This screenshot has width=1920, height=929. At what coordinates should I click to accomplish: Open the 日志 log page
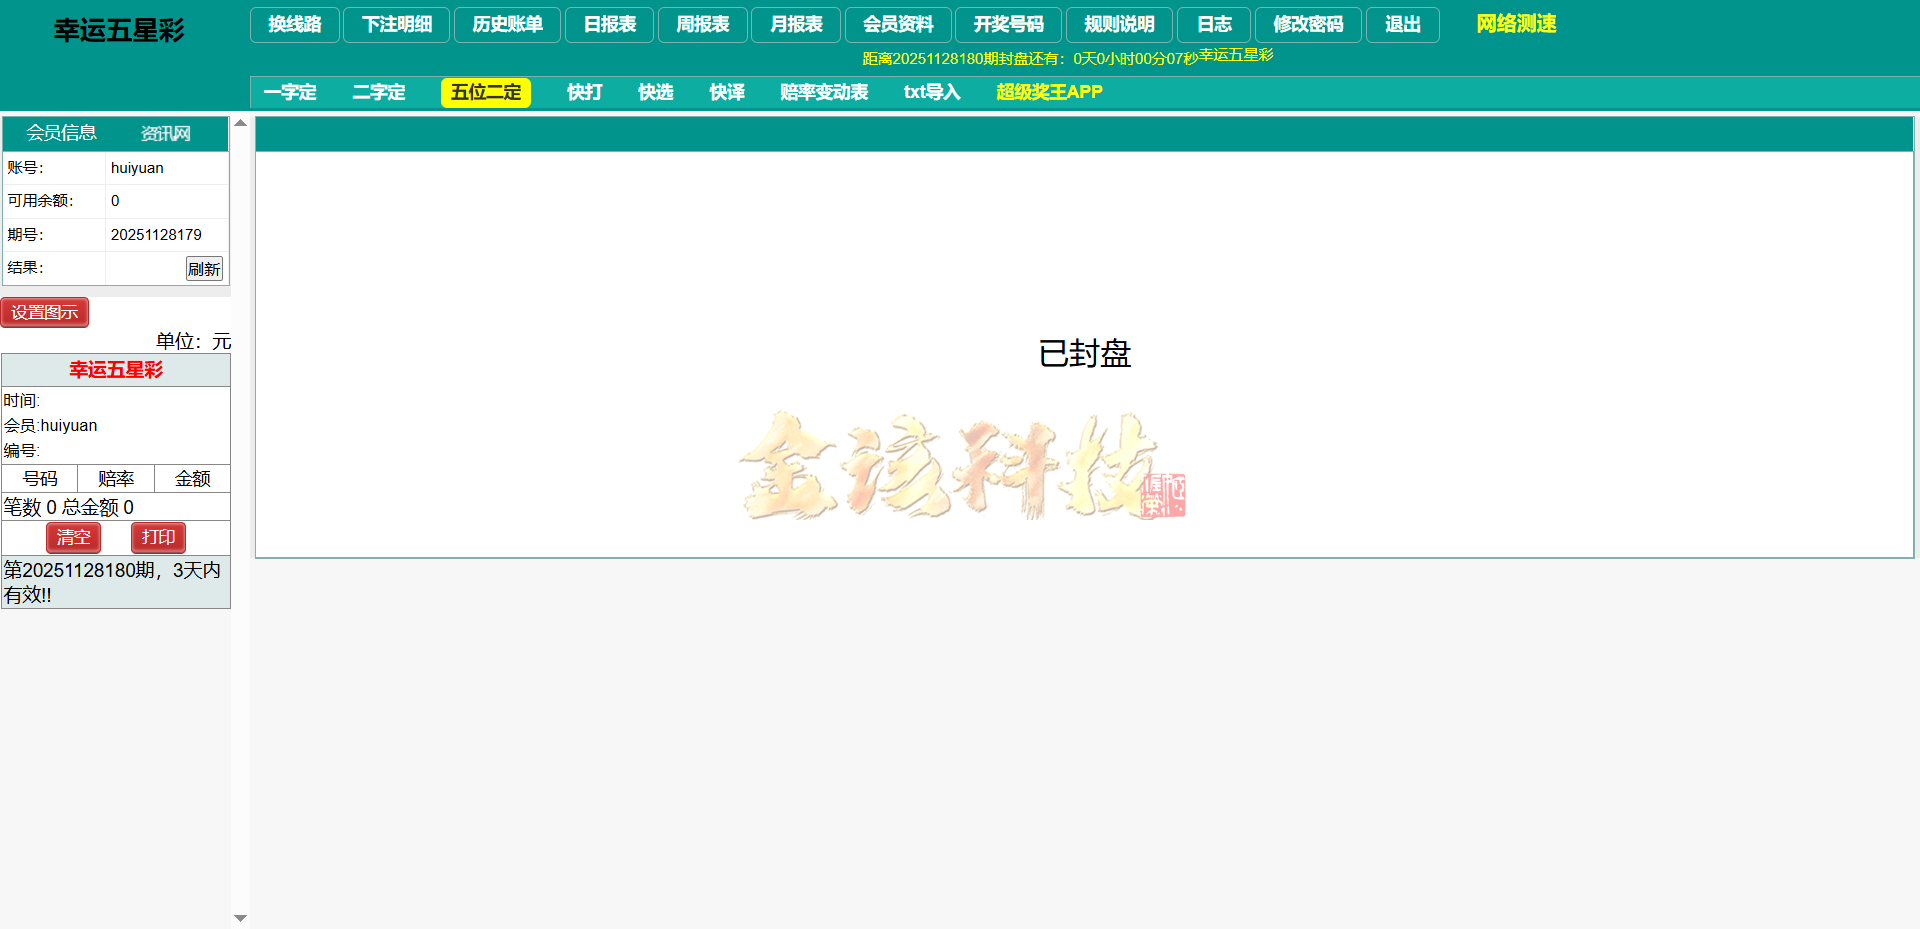click(1213, 25)
